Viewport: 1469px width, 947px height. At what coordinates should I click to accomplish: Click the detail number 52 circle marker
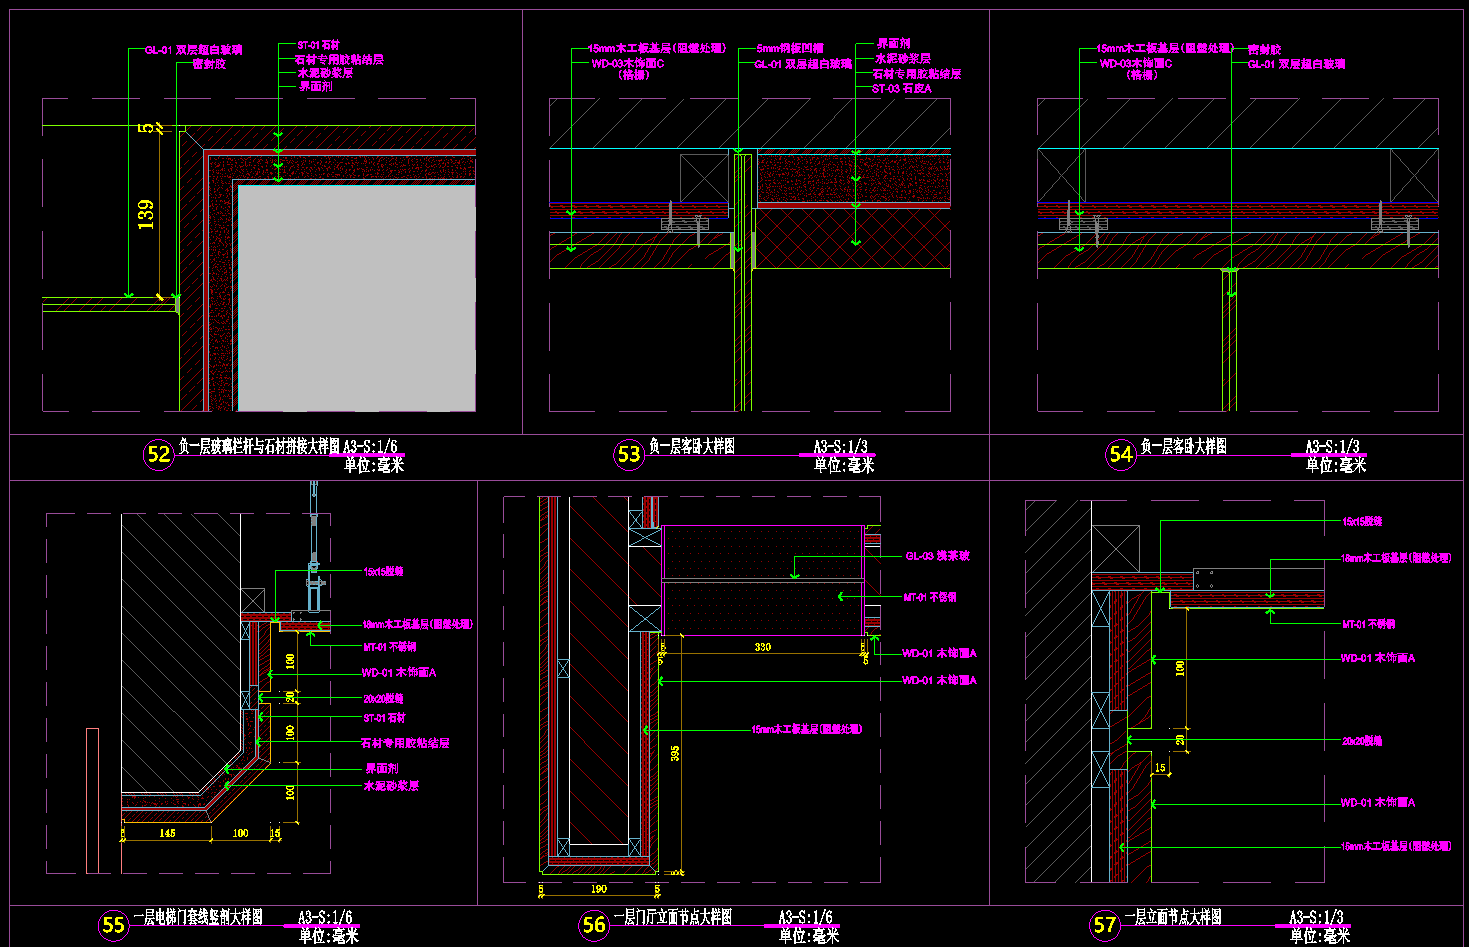coord(159,455)
